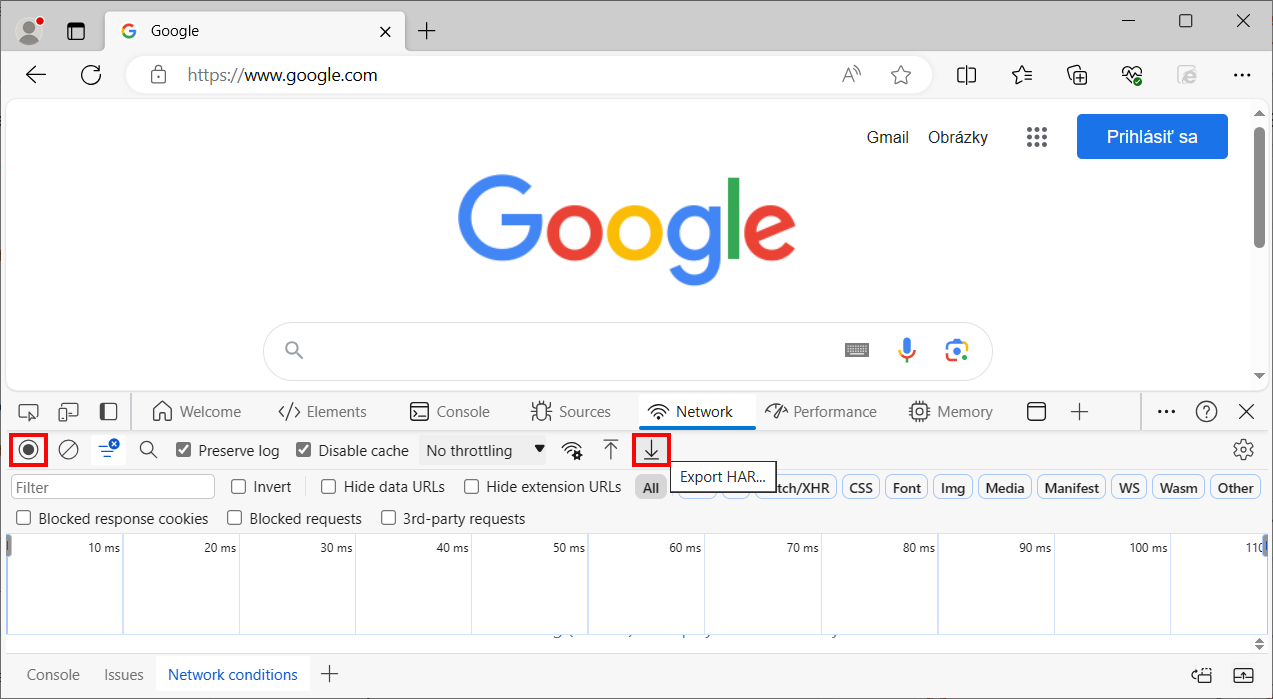Enable Hide data URLs
The height and width of the screenshot is (699, 1273).
pos(328,487)
